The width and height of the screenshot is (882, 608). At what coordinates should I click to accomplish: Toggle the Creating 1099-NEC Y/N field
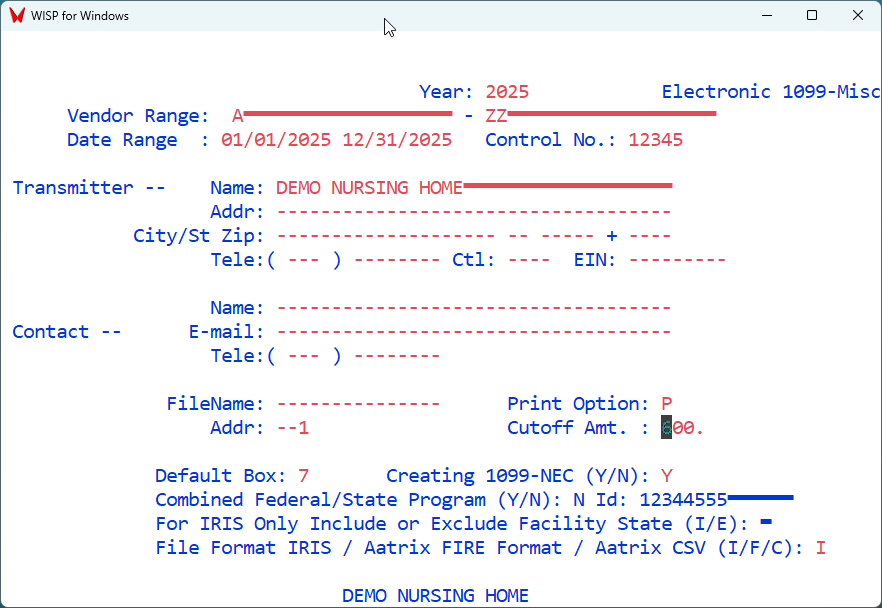[x=667, y=476]
